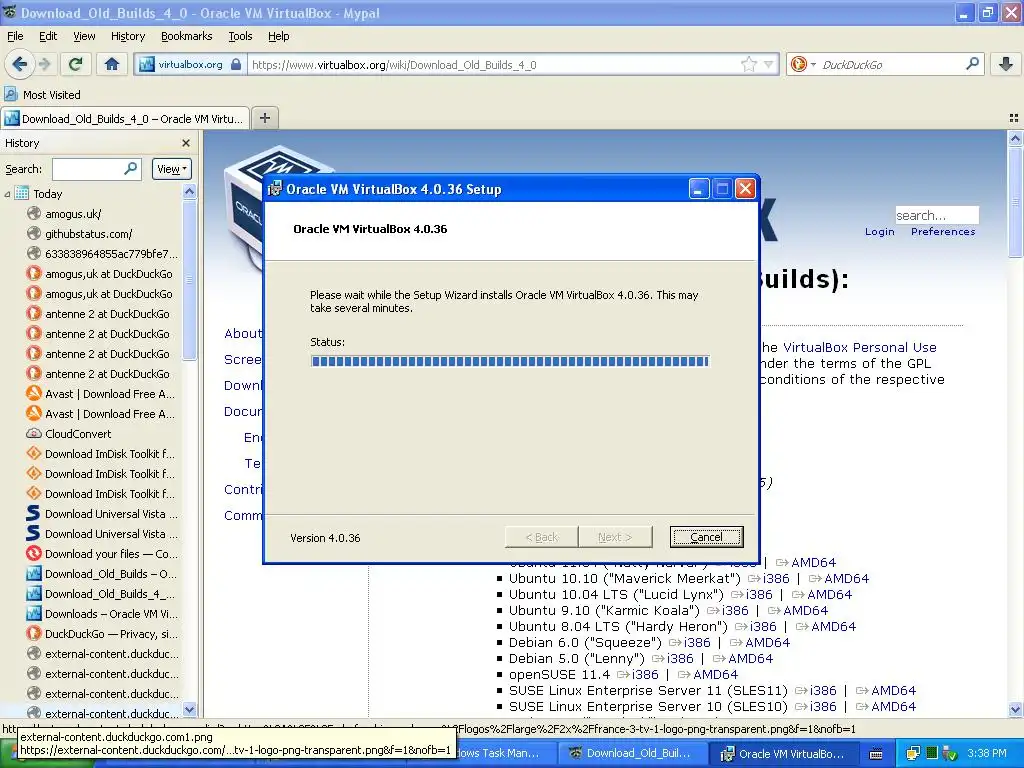The width and height of the screenshot is (1024, 768).
Task: Click the address bar URL field
Action: 493,65
